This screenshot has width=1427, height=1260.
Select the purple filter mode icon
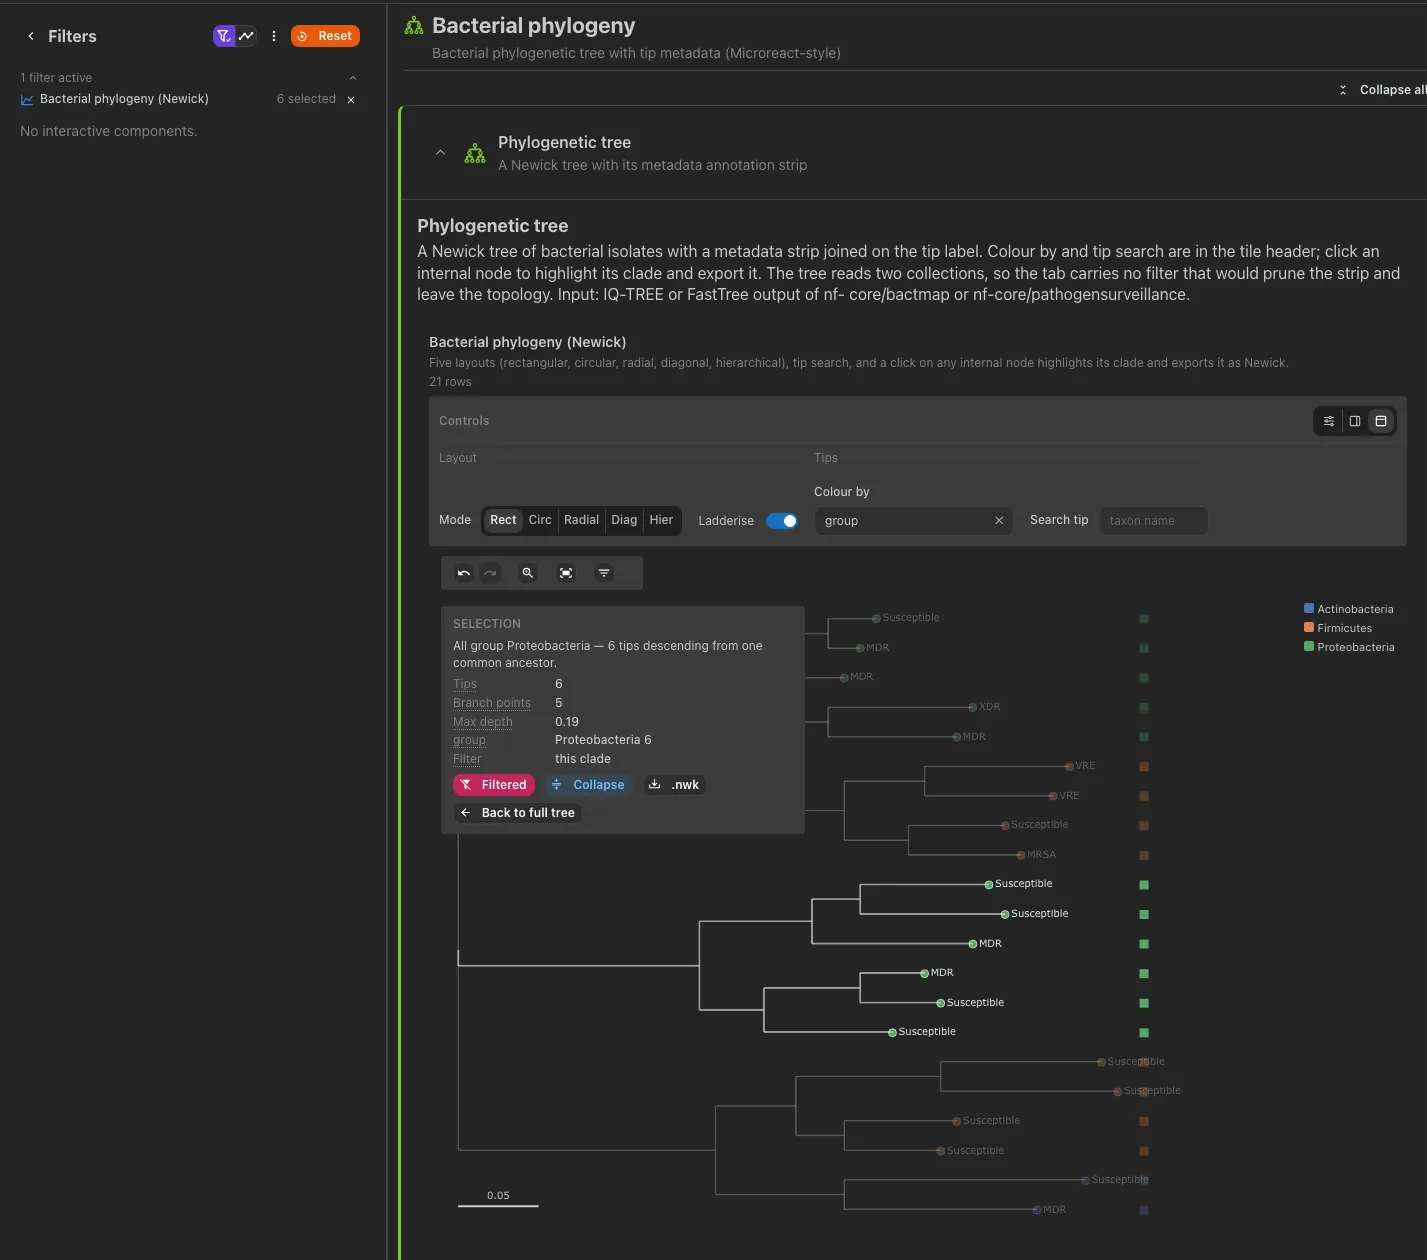tap(224, 36)
